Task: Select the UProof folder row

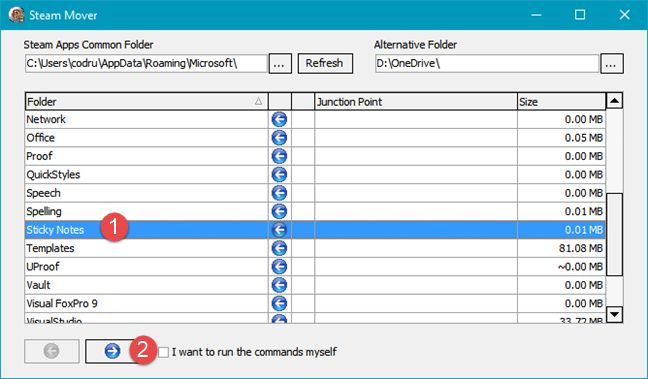Action: (315, 267)
